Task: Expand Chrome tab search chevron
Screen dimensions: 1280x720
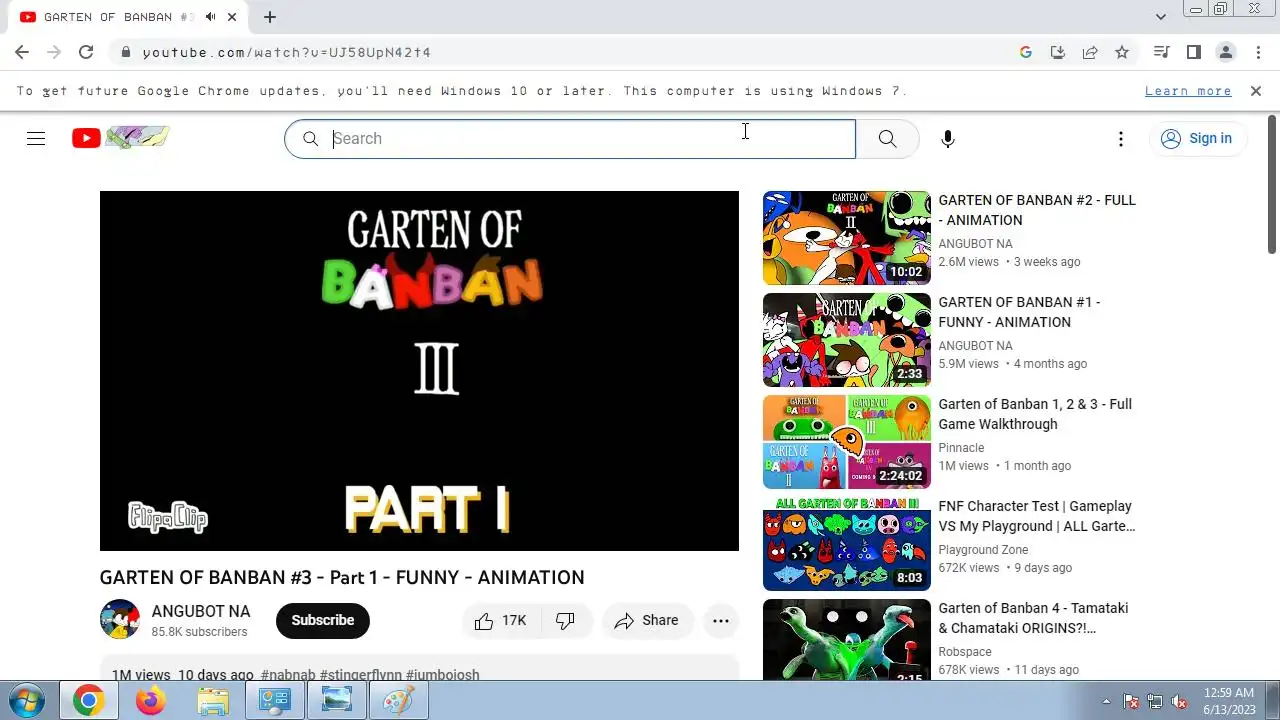Action: [1161, 17]
